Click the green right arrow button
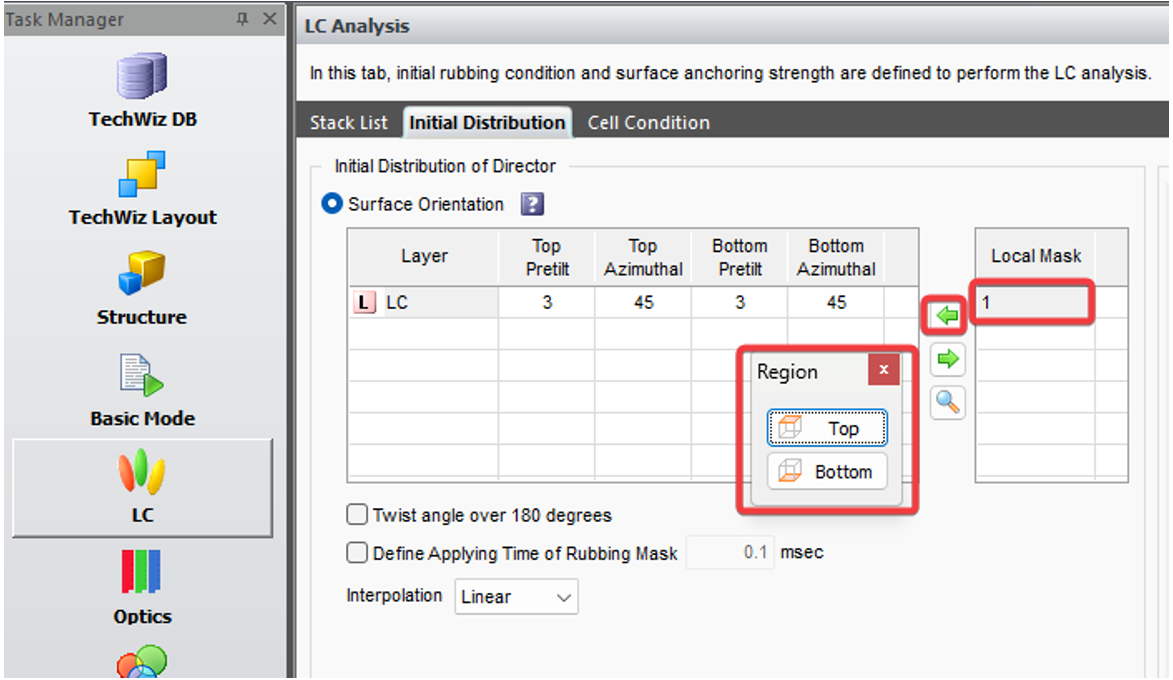1173x680 pixels. click(x=947, y=359)
